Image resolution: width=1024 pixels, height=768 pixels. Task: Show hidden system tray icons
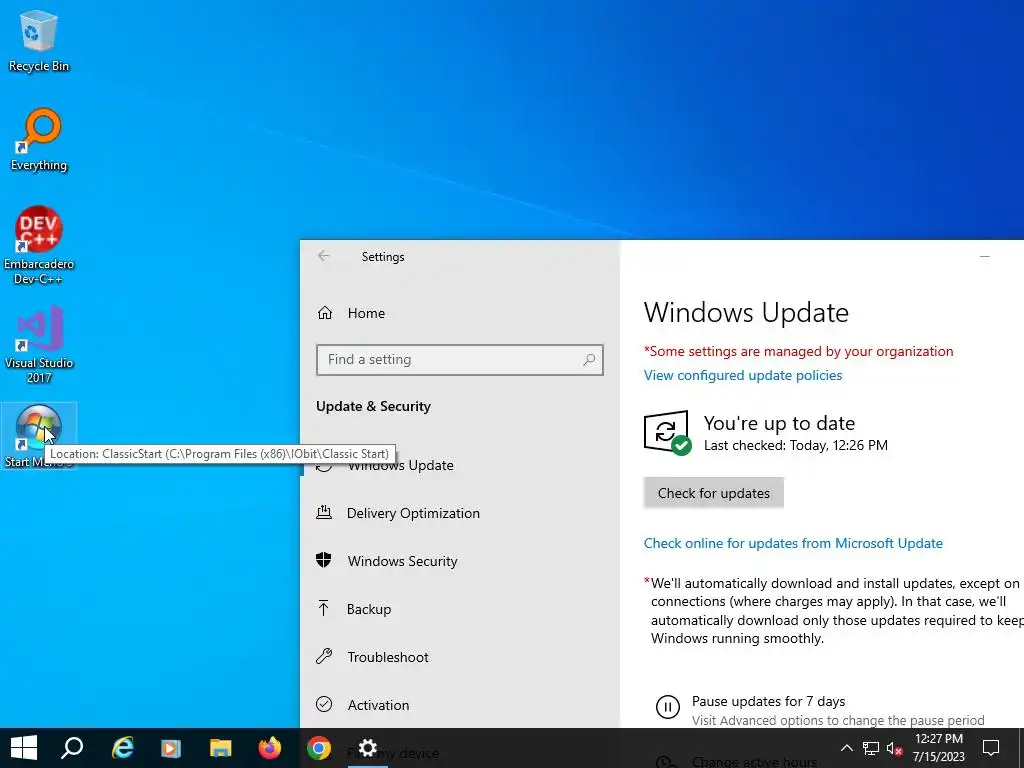[x=846, y=748]
